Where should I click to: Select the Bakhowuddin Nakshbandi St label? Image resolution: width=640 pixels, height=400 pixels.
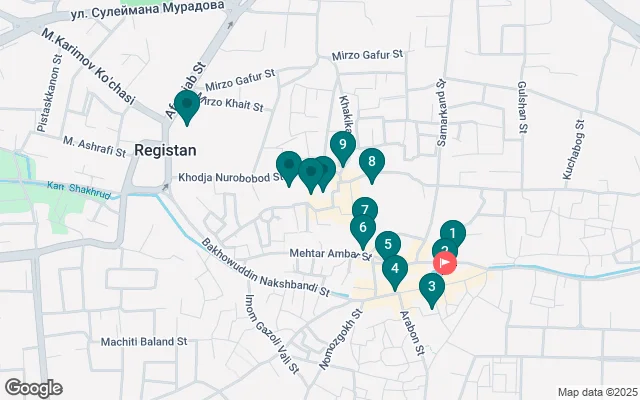[x=265, y=271]
